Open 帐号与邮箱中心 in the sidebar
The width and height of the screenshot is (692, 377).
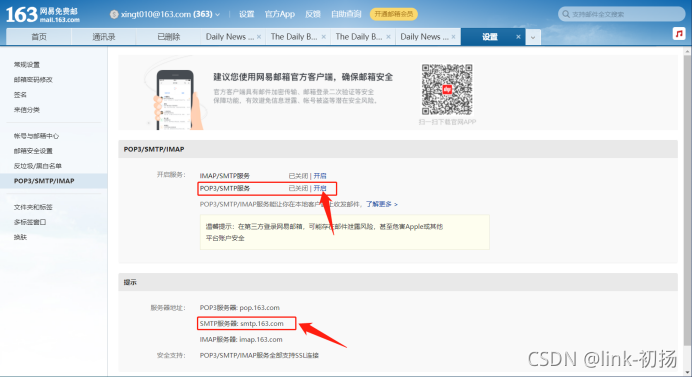click(x=36, y=136)
